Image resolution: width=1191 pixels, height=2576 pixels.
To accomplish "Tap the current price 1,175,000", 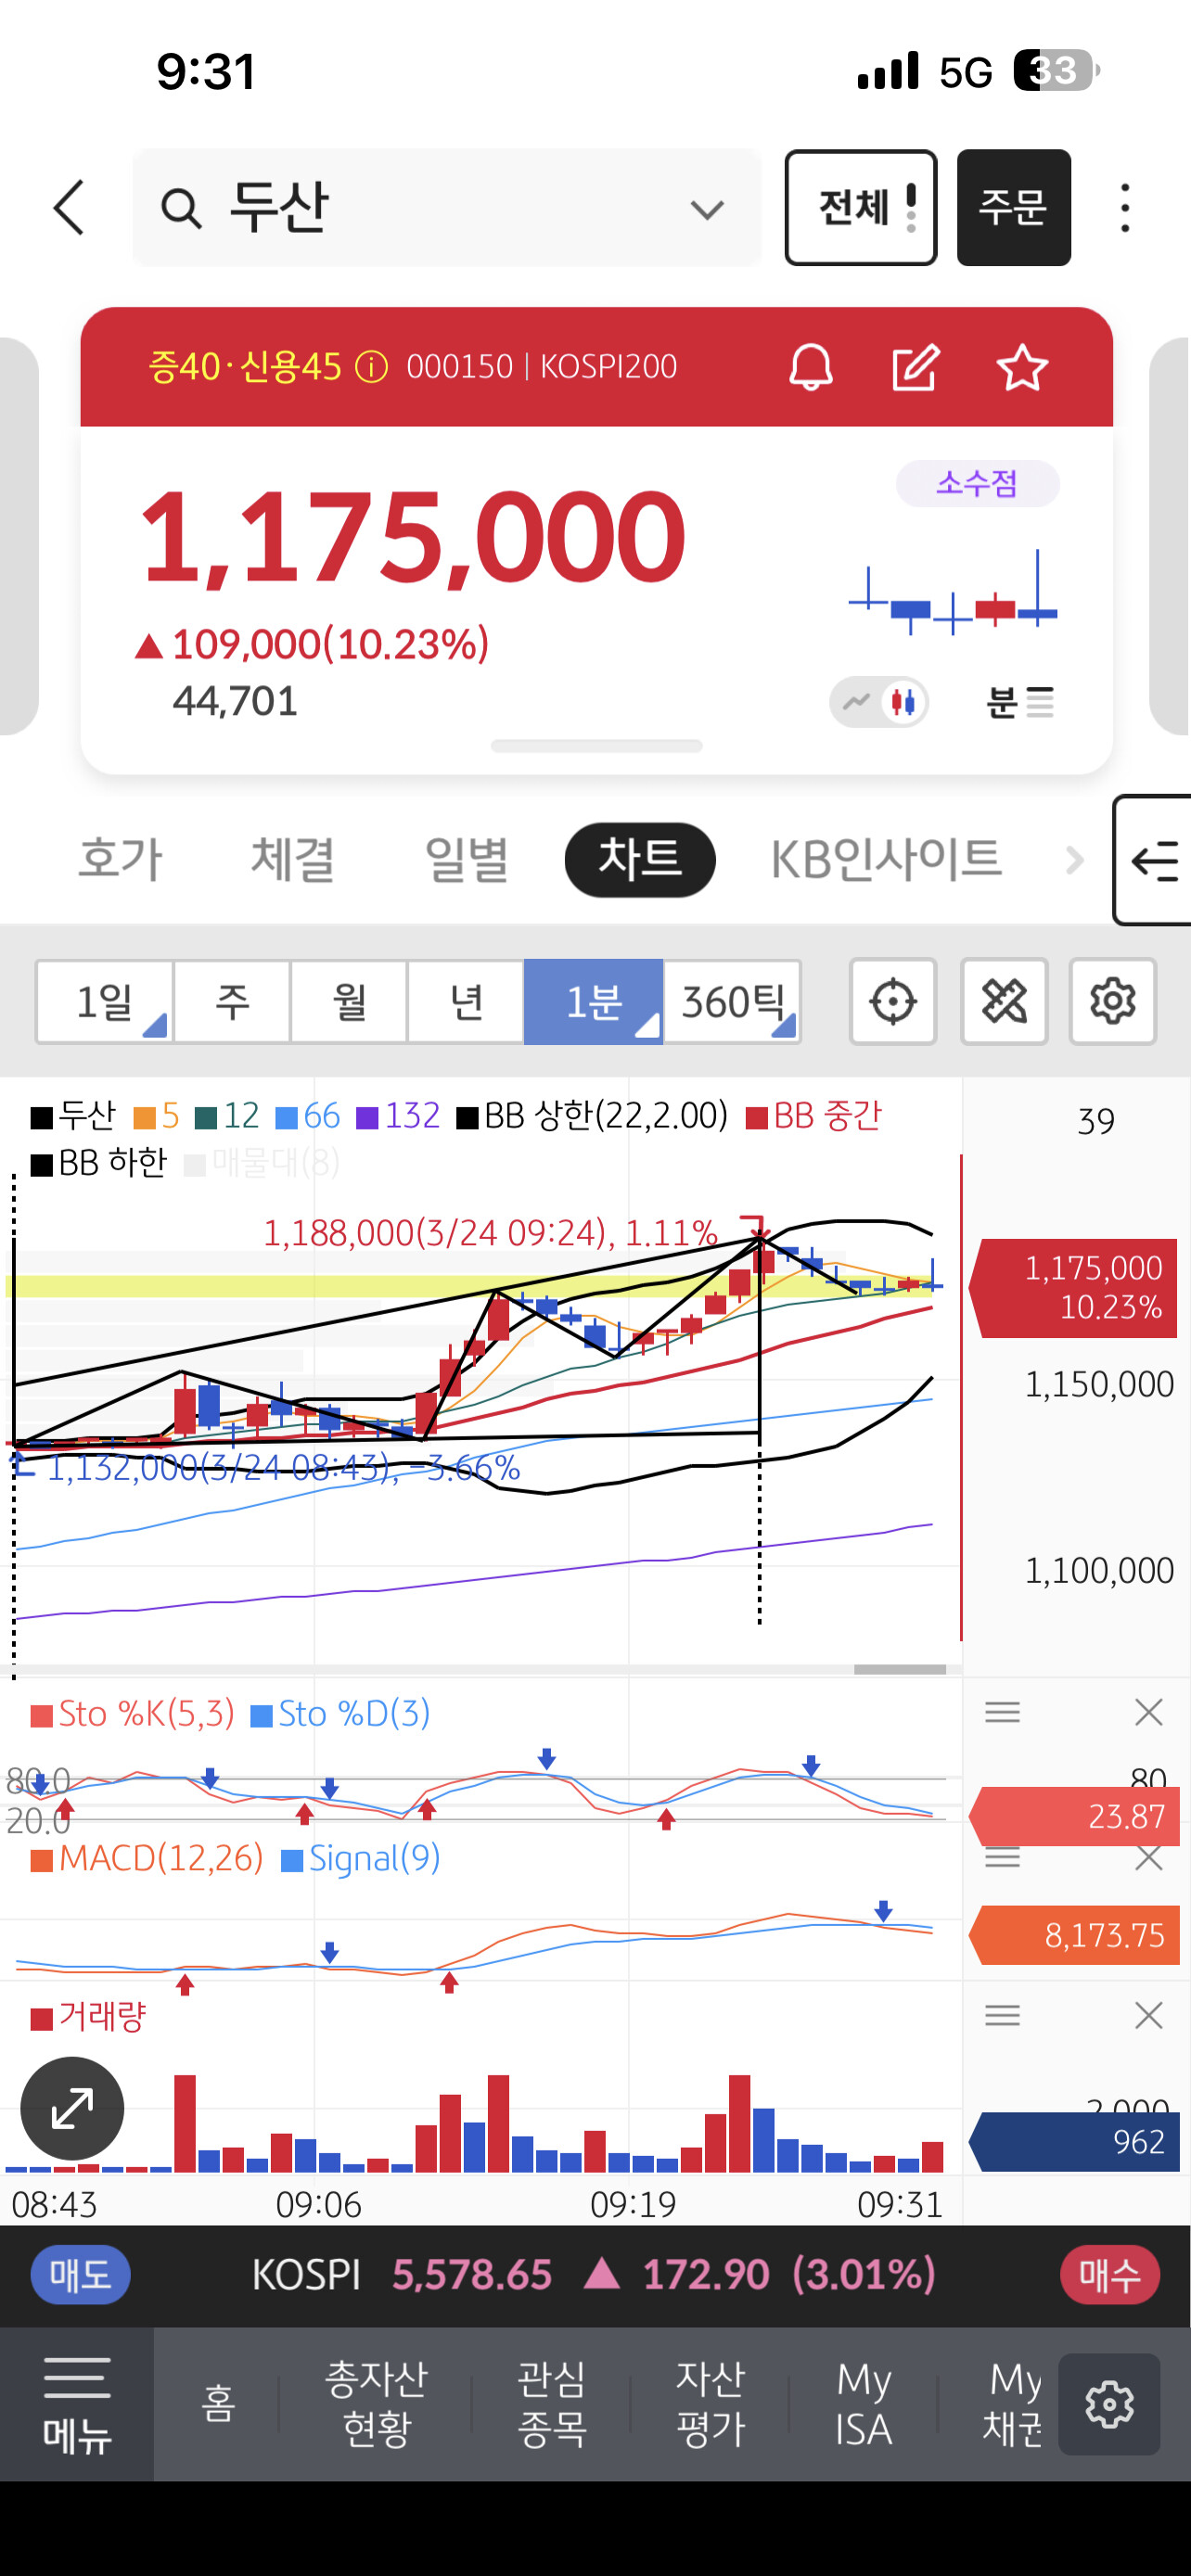I will tap(412, 536).
